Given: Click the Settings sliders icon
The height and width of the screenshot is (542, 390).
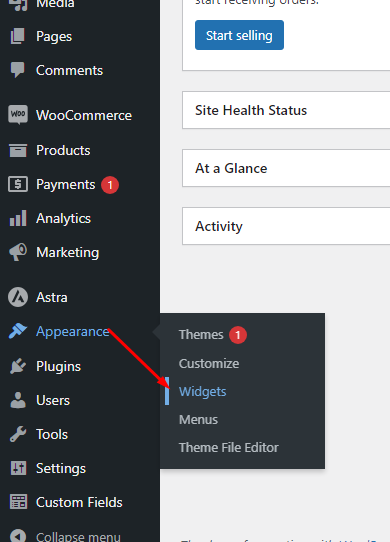Looking at the screenshot, I should pyautogui.click(x=18, y=468).
